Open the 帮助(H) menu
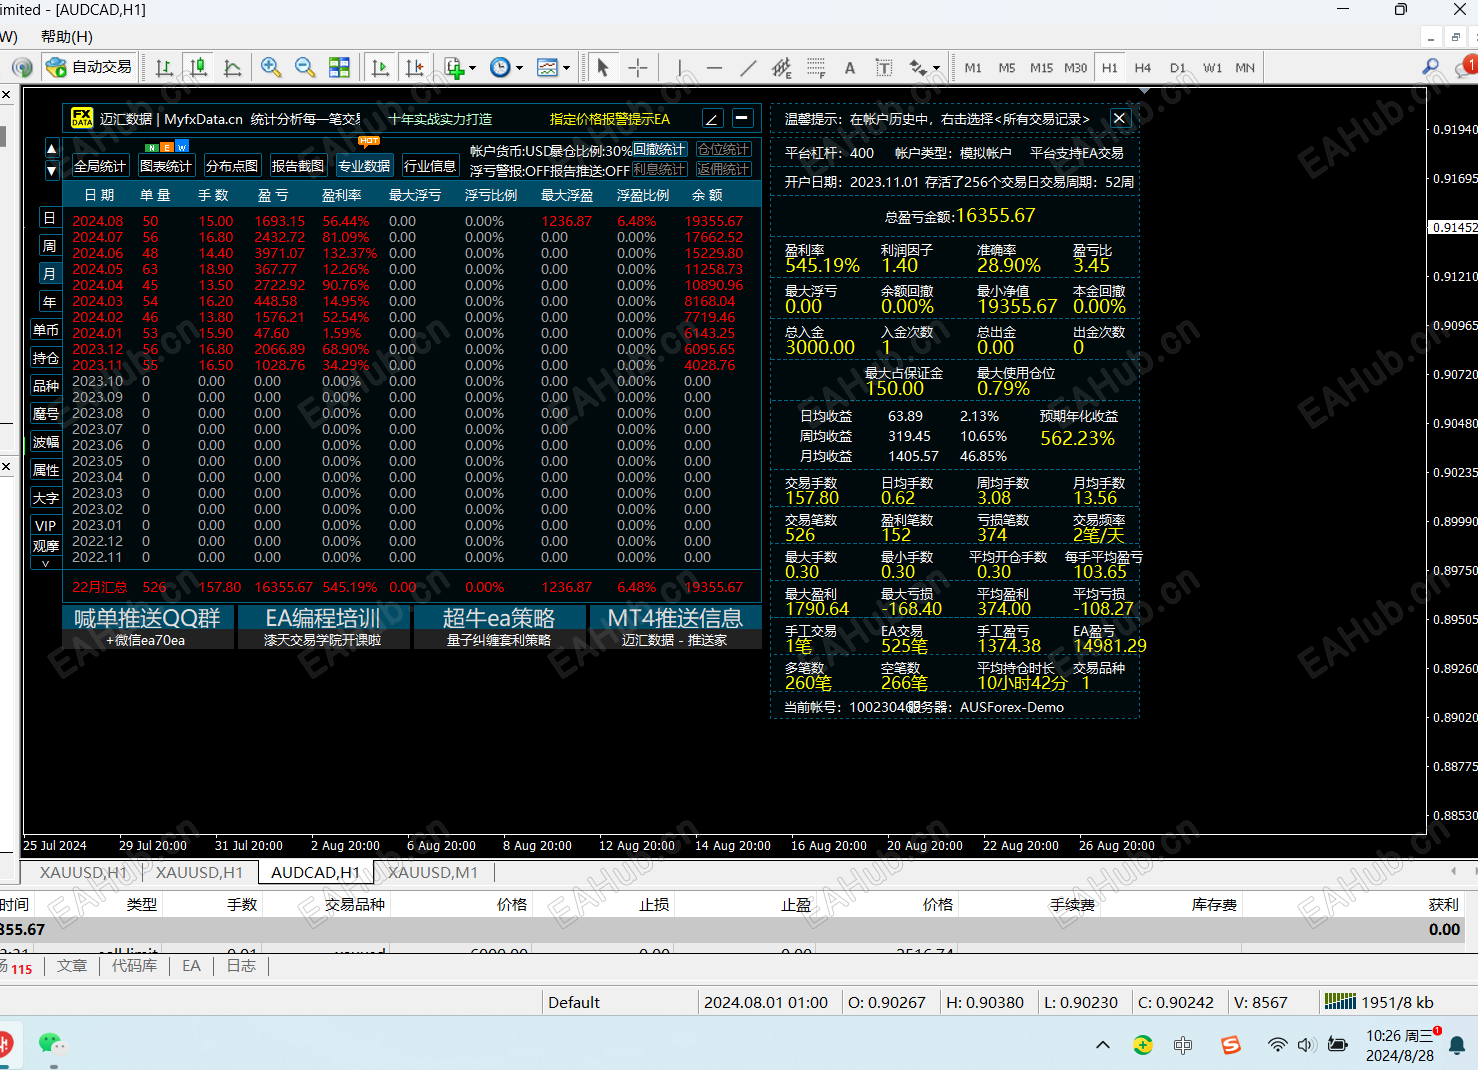Viewport: 1478px width, 1070px height. pos(67,37)
